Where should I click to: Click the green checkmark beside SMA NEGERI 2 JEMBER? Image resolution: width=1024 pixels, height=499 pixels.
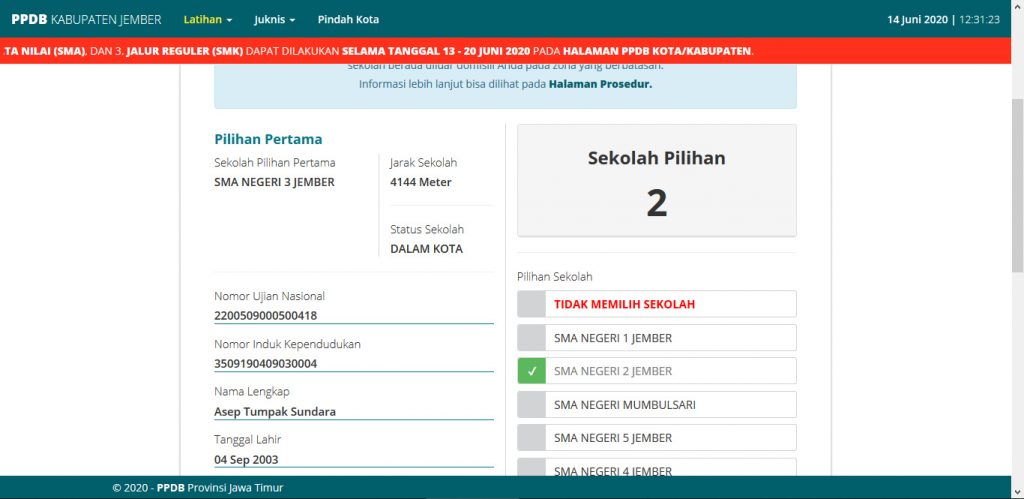pos(532,371)
